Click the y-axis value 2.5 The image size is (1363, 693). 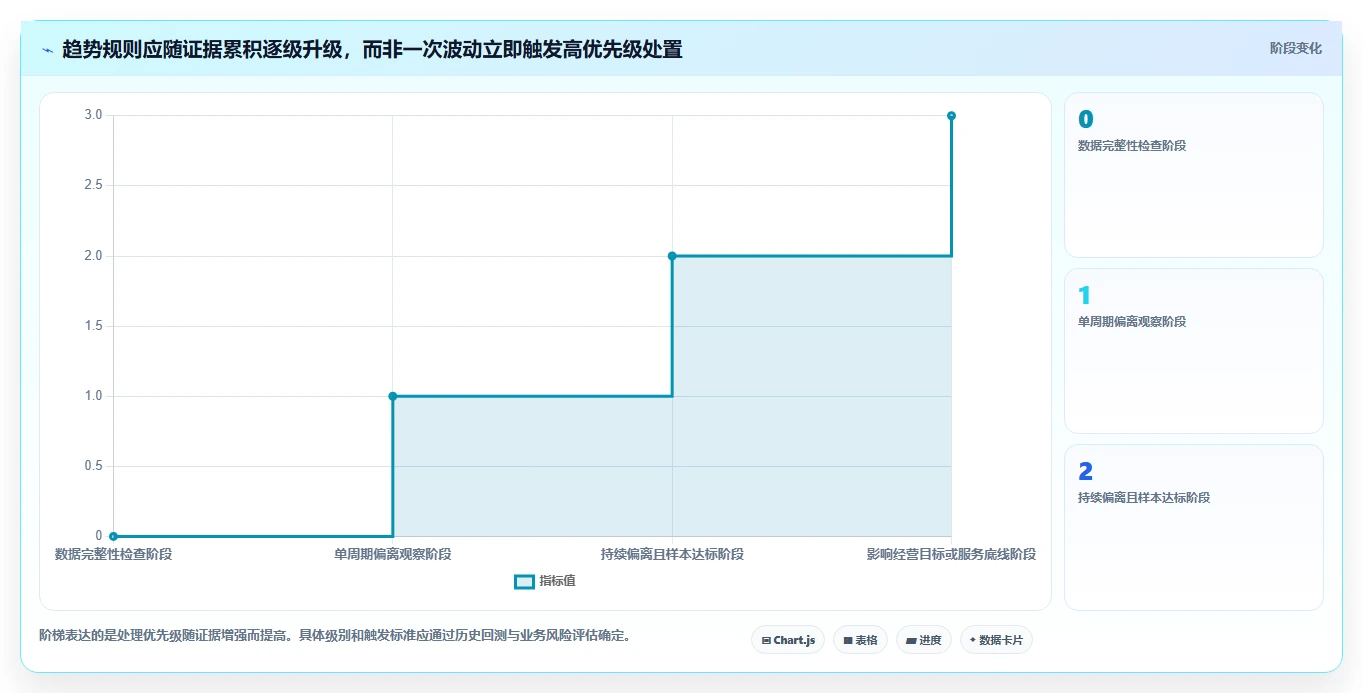(93, 186)
